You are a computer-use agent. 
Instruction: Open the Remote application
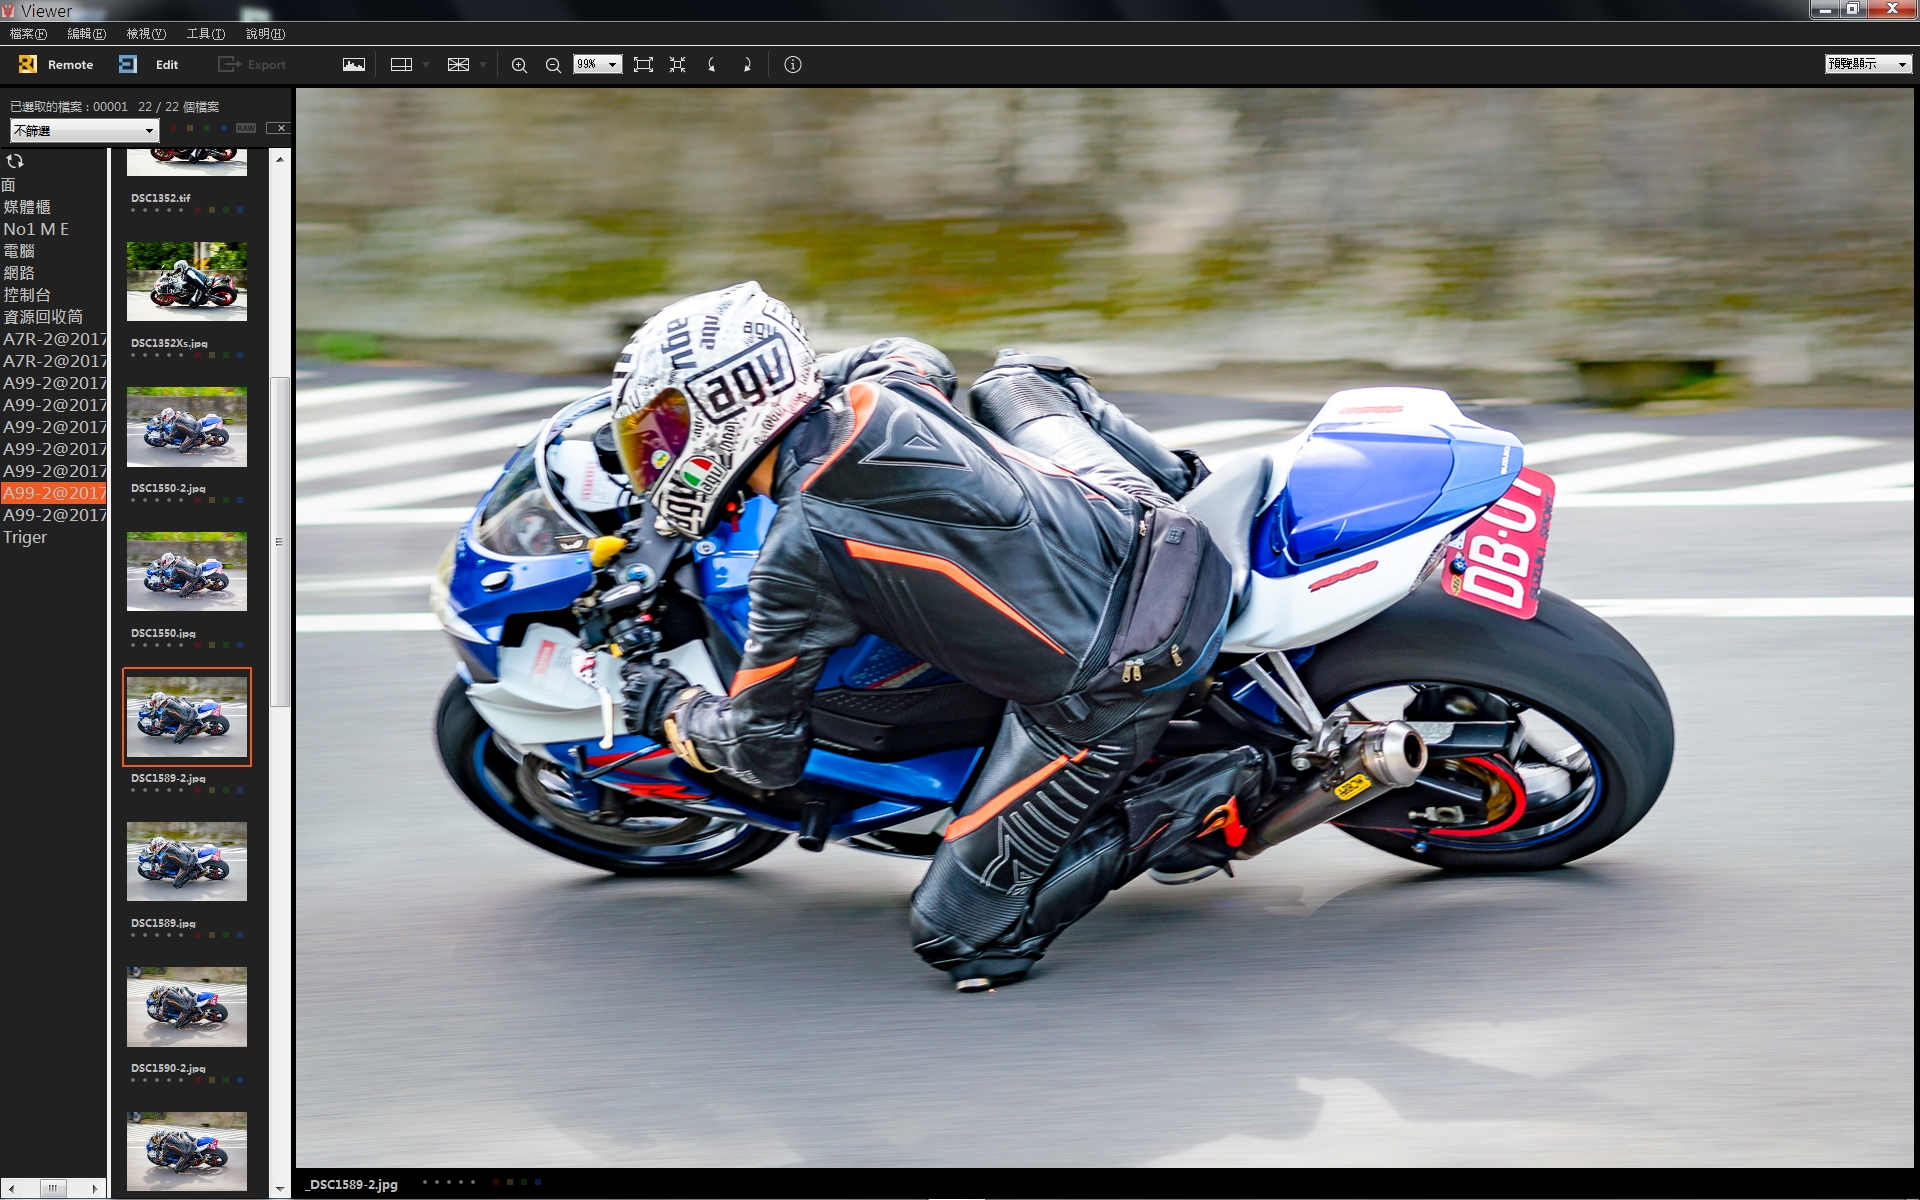[x=56, y=65]
